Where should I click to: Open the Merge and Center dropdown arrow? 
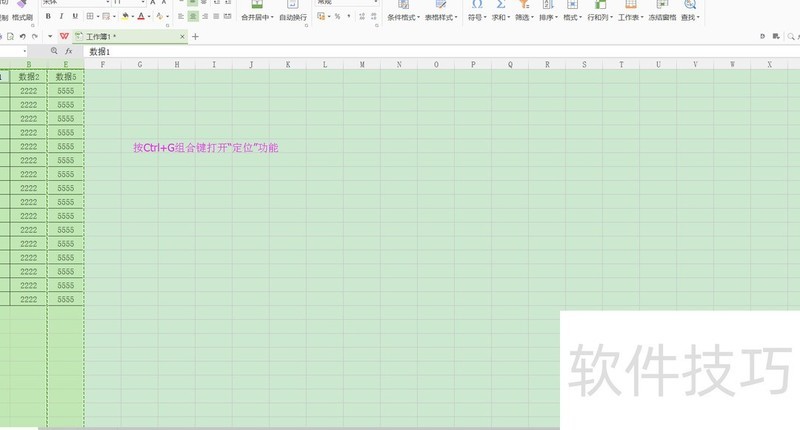click(271, 17)
